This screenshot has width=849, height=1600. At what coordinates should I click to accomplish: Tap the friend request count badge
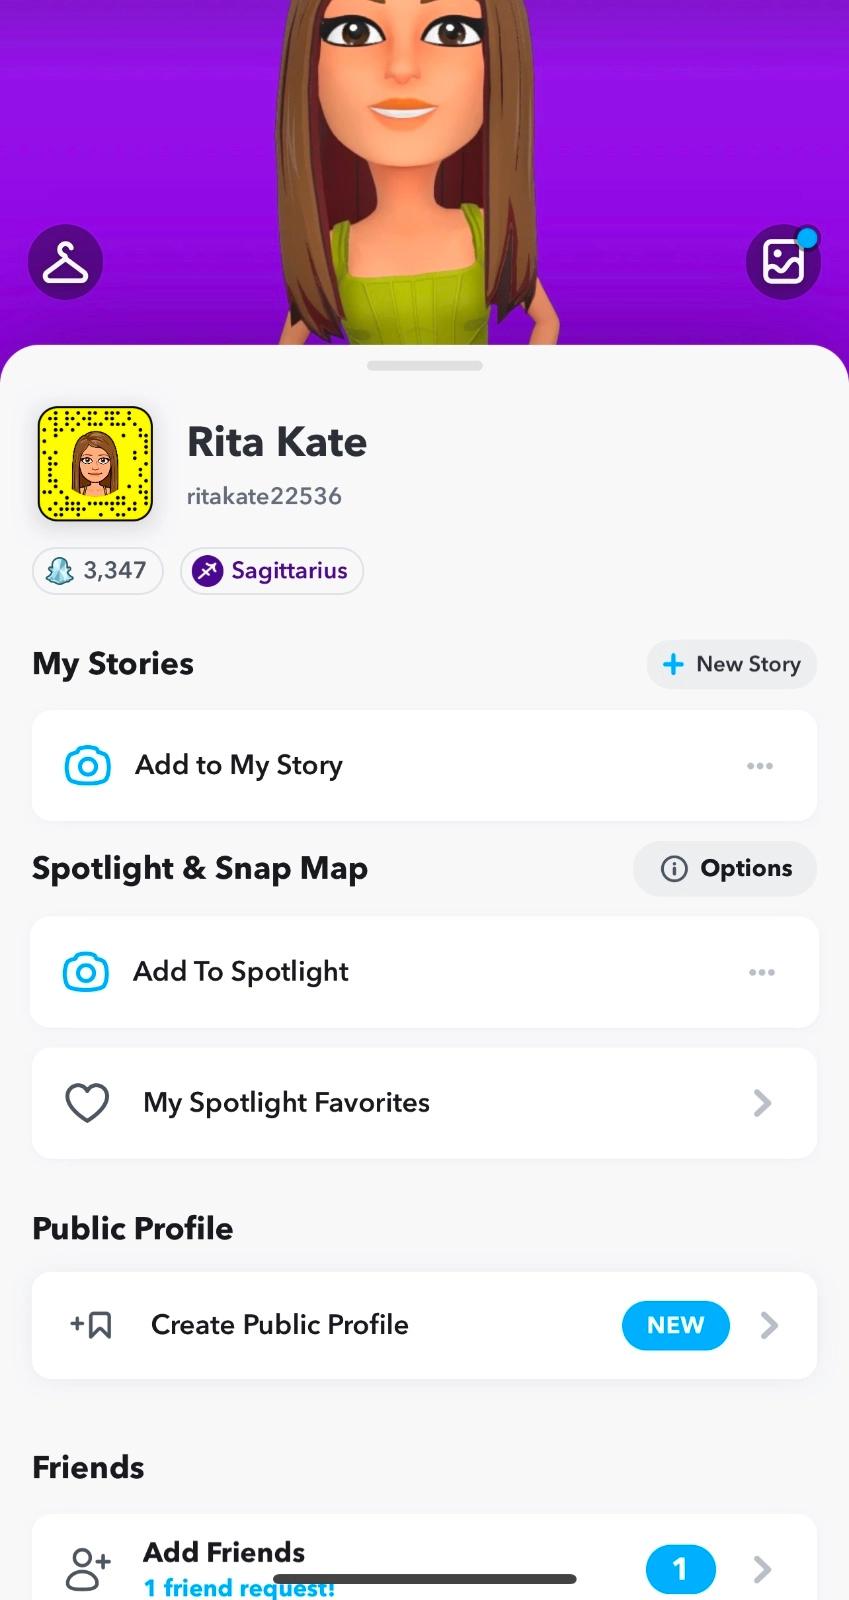(680, 1568)
